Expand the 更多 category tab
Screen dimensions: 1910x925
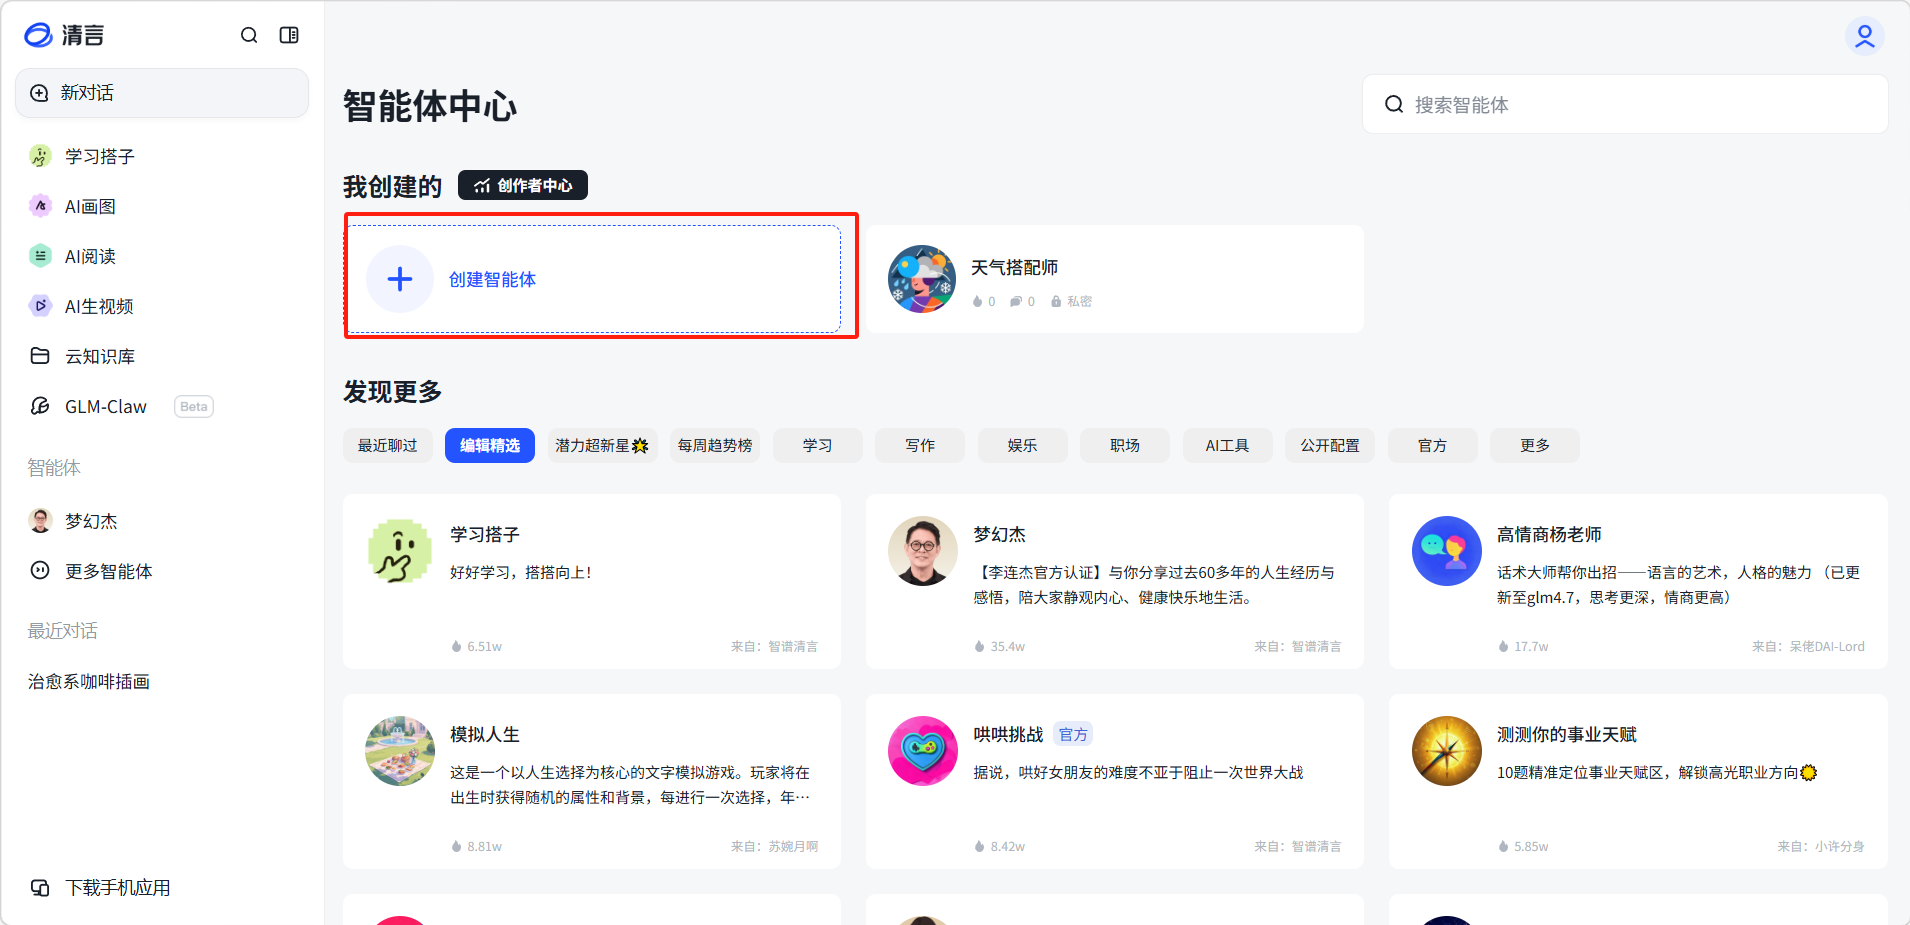click(1534, 445)
